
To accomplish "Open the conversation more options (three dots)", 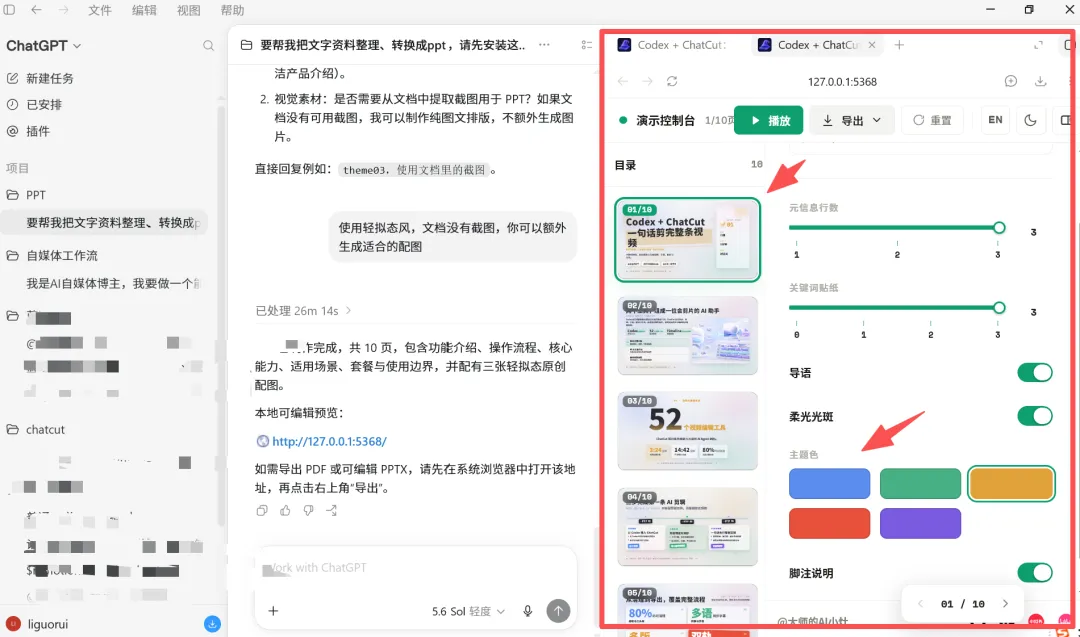I will (544, 45).
